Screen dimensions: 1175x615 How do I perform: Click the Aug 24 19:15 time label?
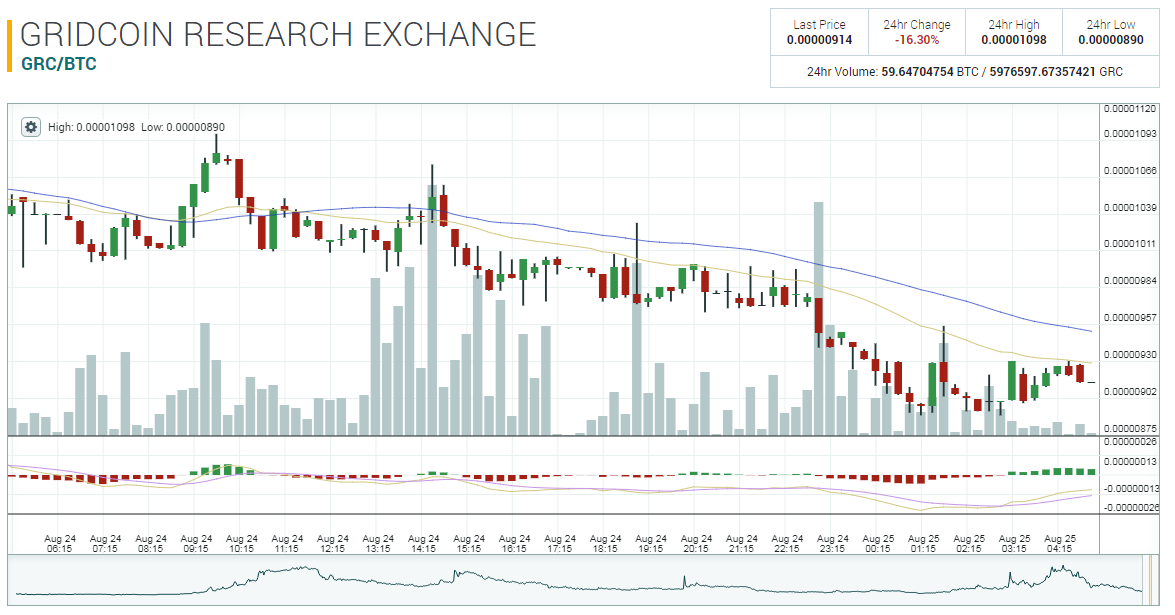tap(650, 544)
